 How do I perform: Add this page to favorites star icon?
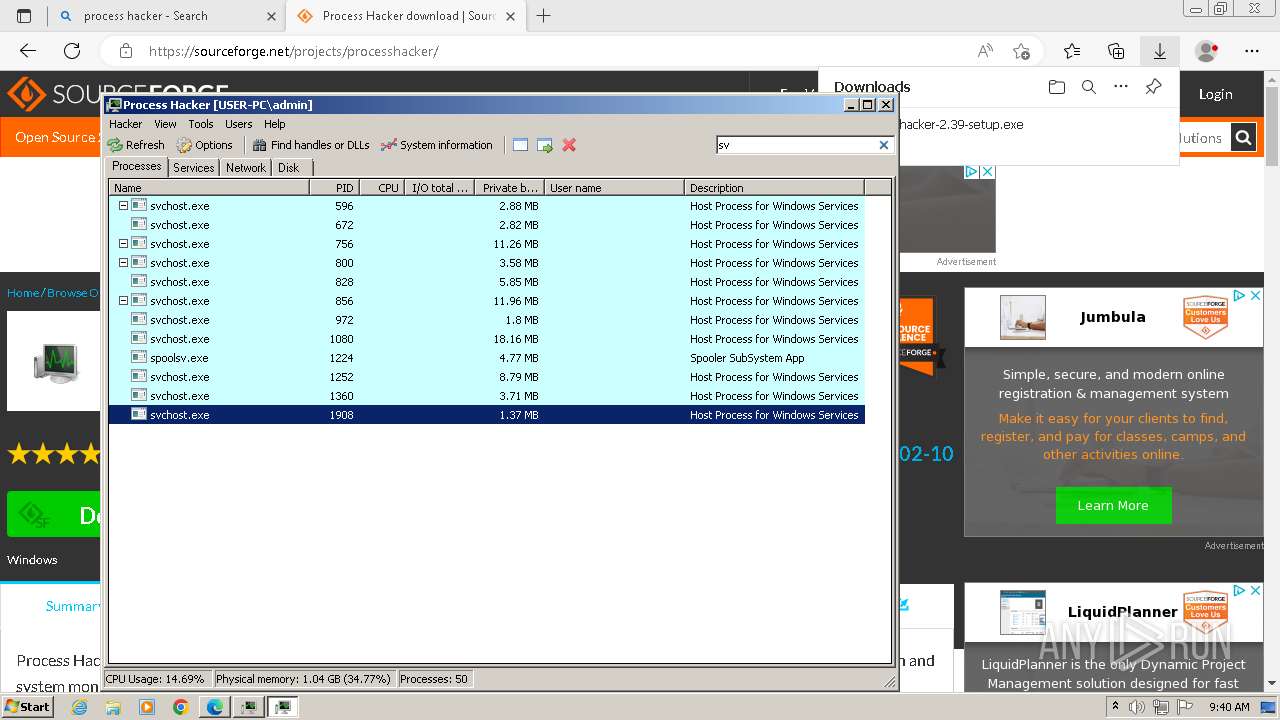coord(1021,51)
